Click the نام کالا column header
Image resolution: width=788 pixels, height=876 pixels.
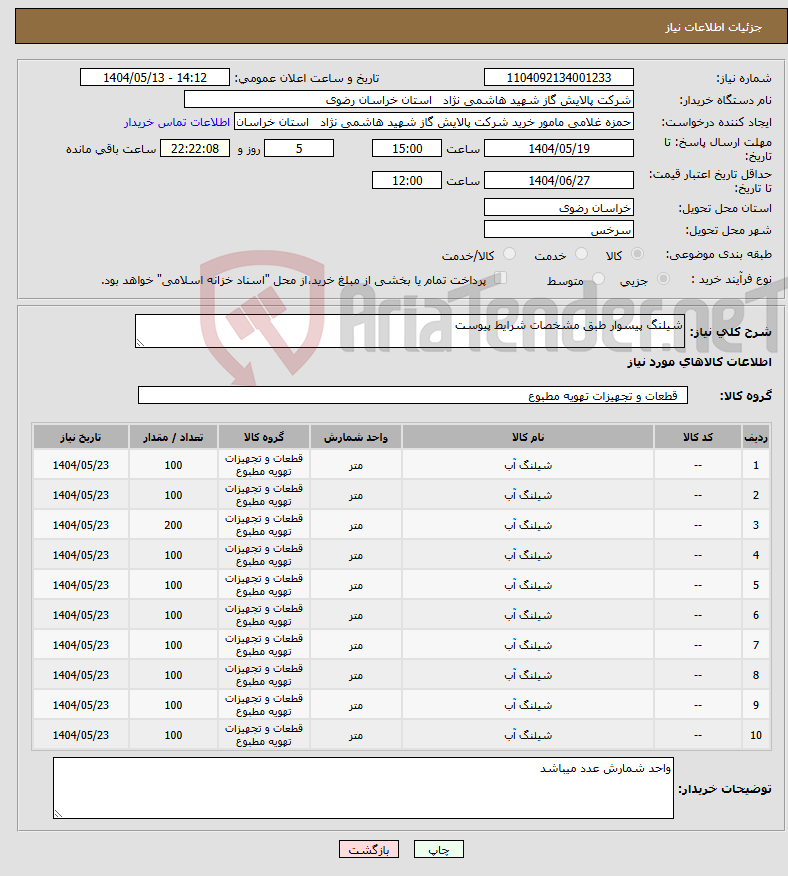pyautogui.click(x=528, y=437)
